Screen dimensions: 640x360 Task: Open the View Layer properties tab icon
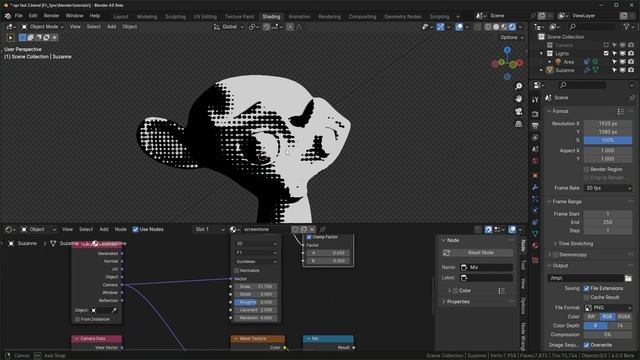(535, 138)
